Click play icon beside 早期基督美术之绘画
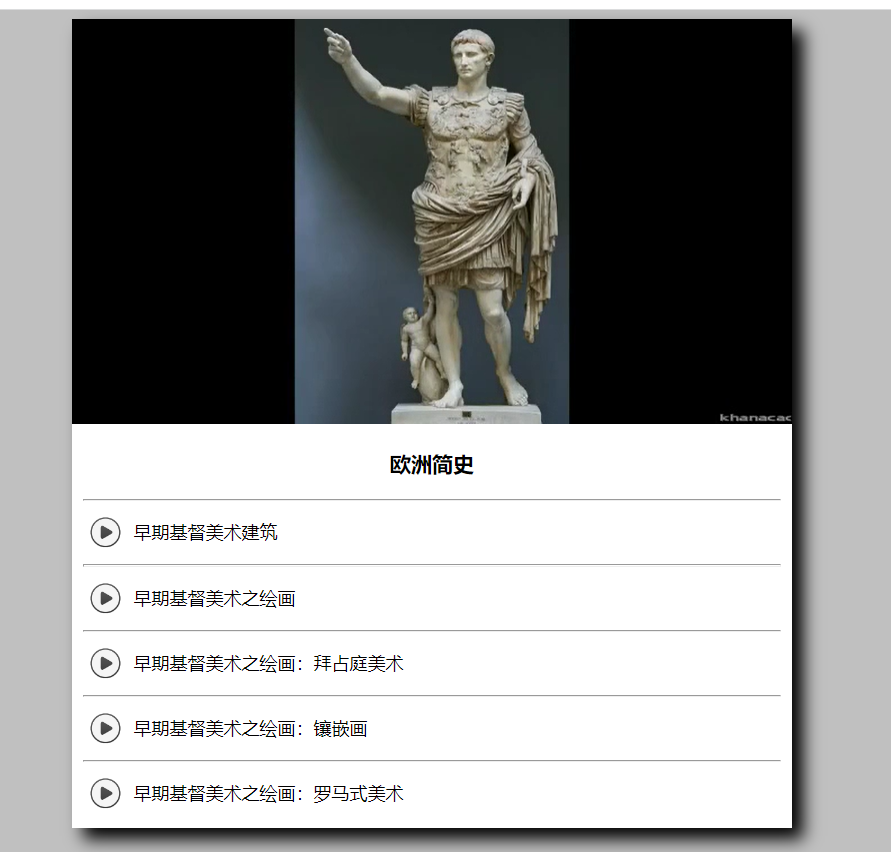The image size is (891, 852). pyautogui.click(x=105, y=599)
